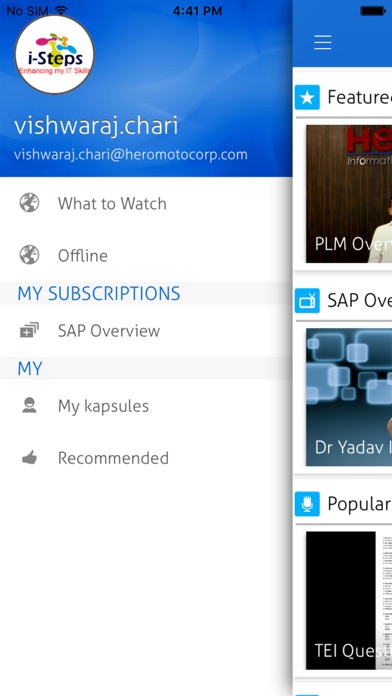Click the SAP Overview TV icon
The width and height of the screenshot is (392, 696).
[307, 301]
